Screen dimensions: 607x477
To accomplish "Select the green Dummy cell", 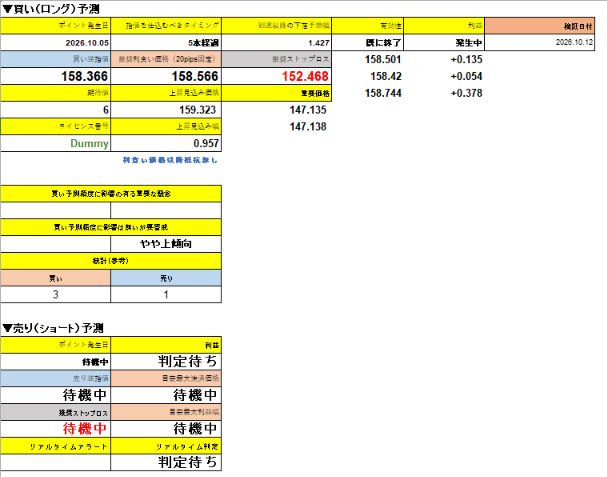I will [x=55, y=143].
